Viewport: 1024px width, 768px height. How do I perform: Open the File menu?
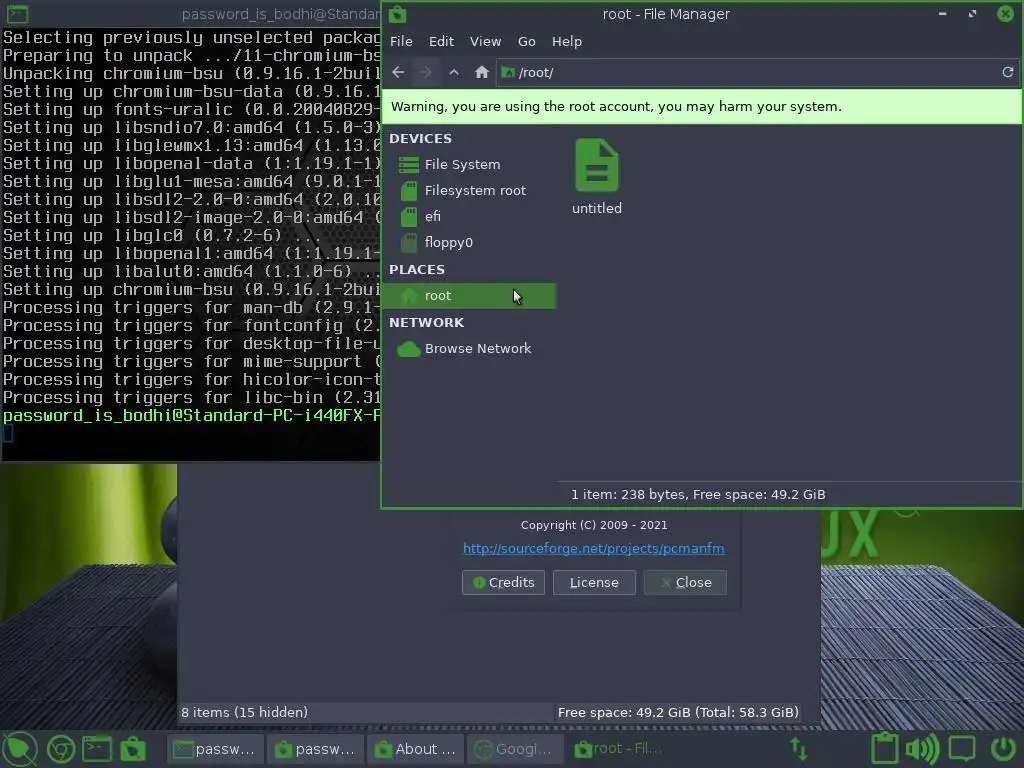401,41
